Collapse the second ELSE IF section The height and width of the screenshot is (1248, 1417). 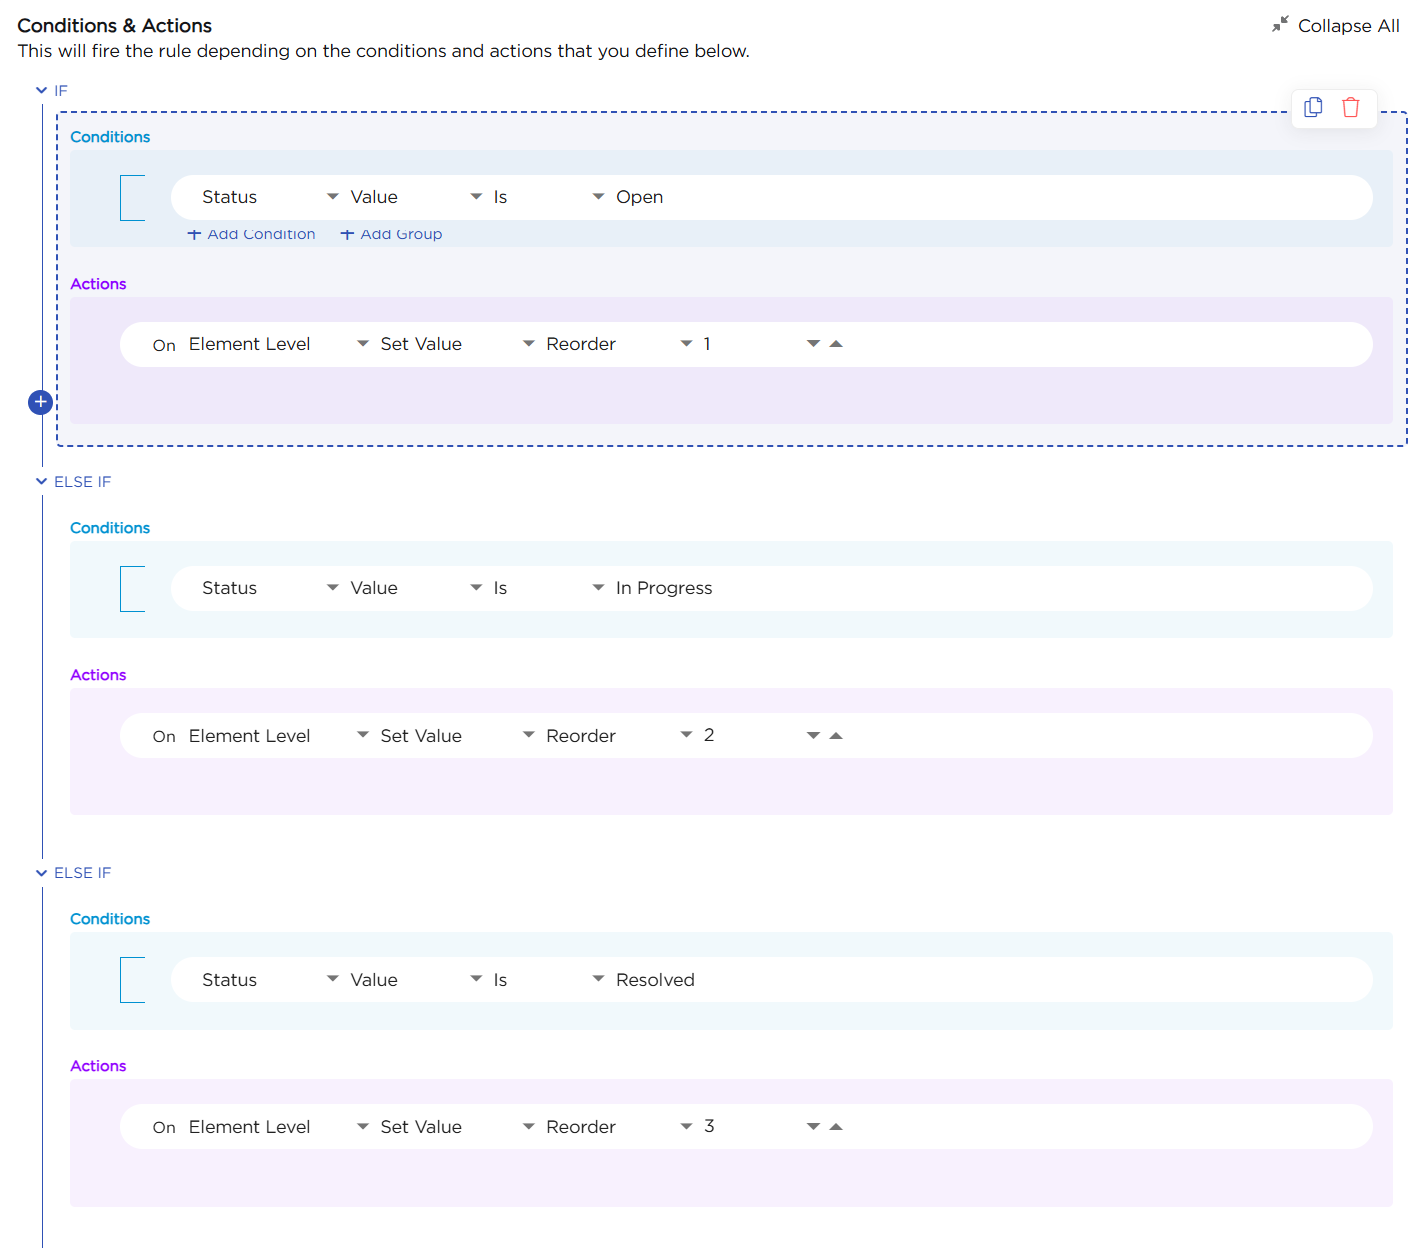point(41,873)
